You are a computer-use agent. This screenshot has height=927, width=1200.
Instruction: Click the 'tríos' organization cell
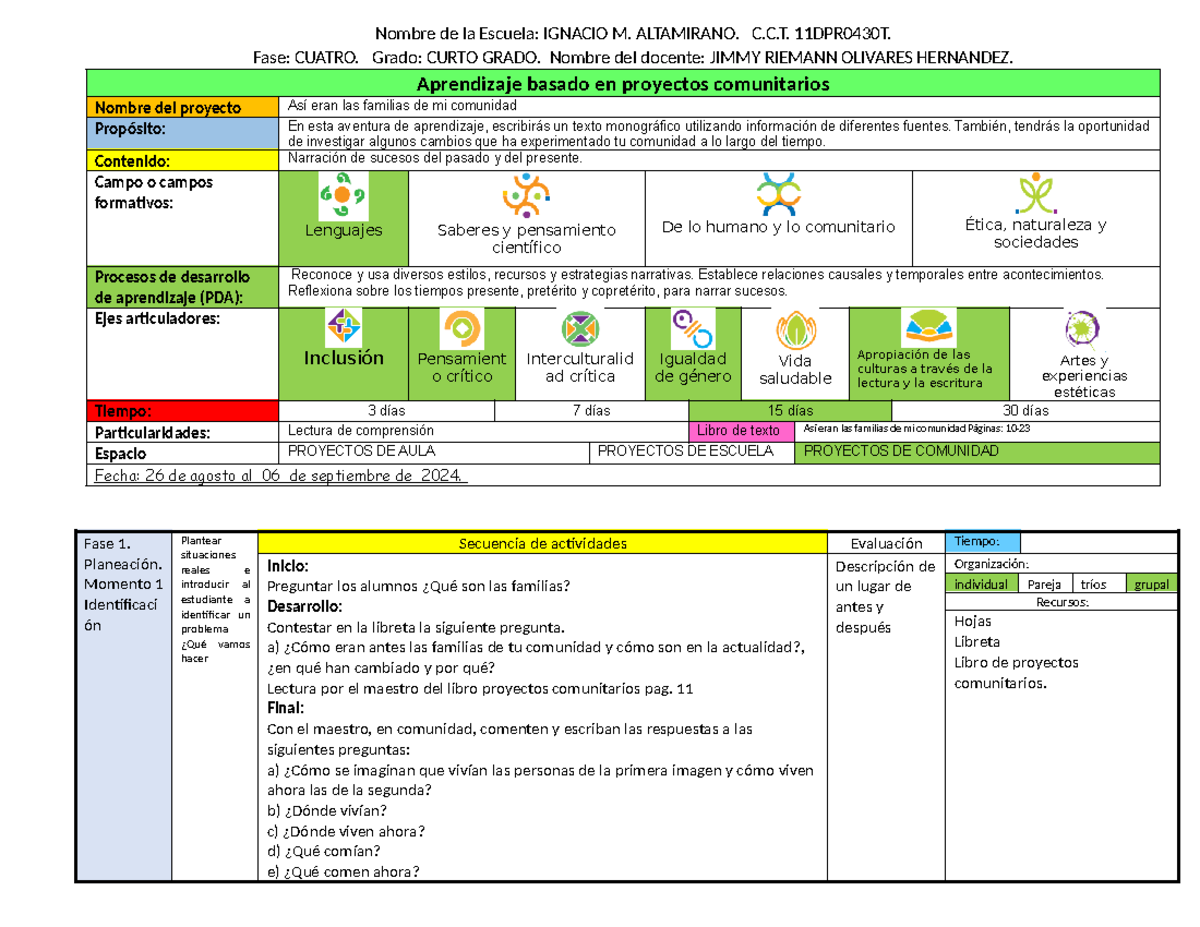tap(1098, 585)
